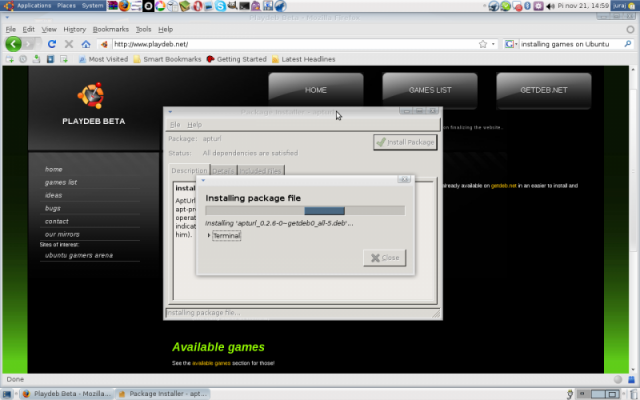Open the forward/back history dropdown
Screen dimensions: 640x400
[37, 44]
